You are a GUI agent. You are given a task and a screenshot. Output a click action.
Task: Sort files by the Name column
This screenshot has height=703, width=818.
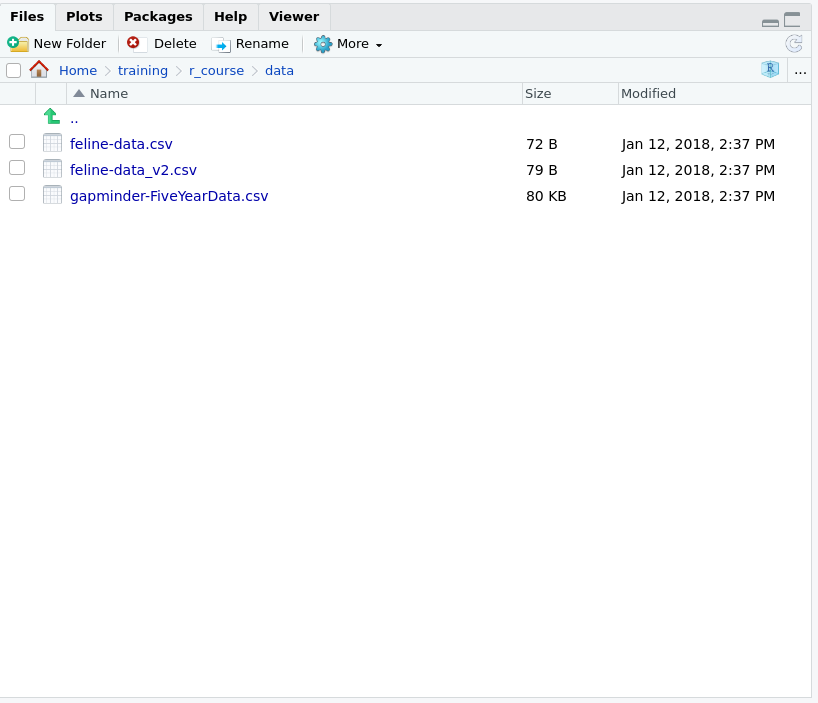[x=109, y=94]
